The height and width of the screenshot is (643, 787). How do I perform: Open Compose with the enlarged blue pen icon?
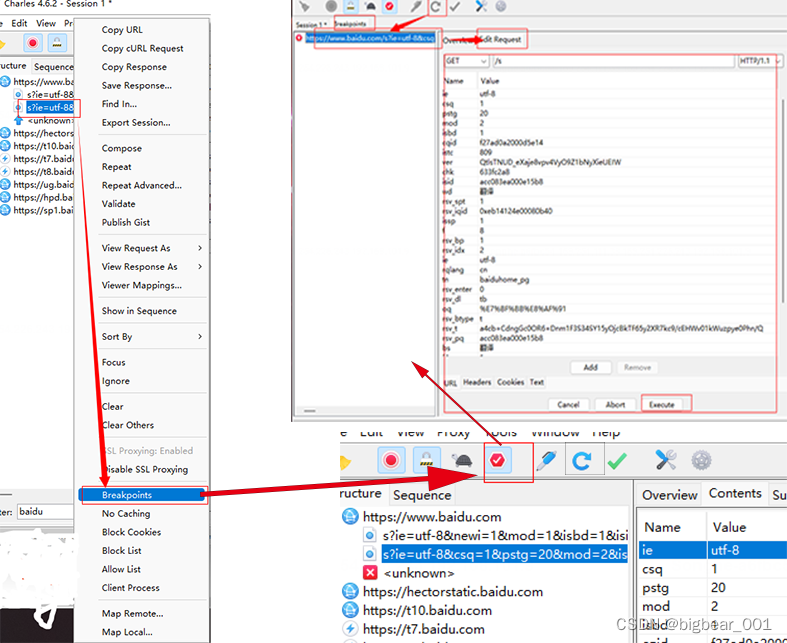(547, 460)
